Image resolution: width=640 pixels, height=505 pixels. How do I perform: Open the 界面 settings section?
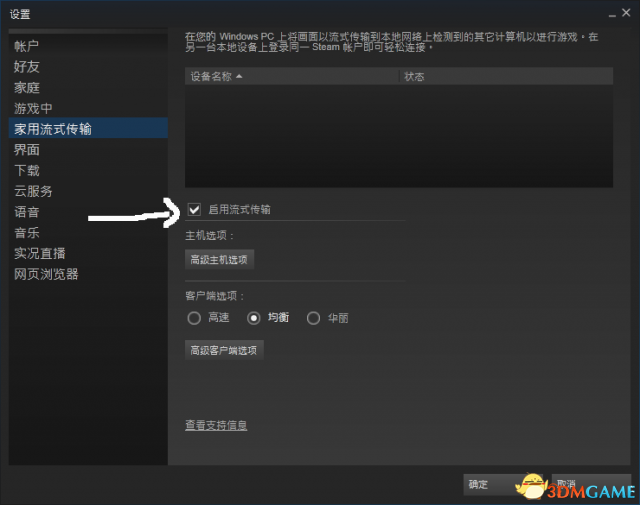pos(27,149)
